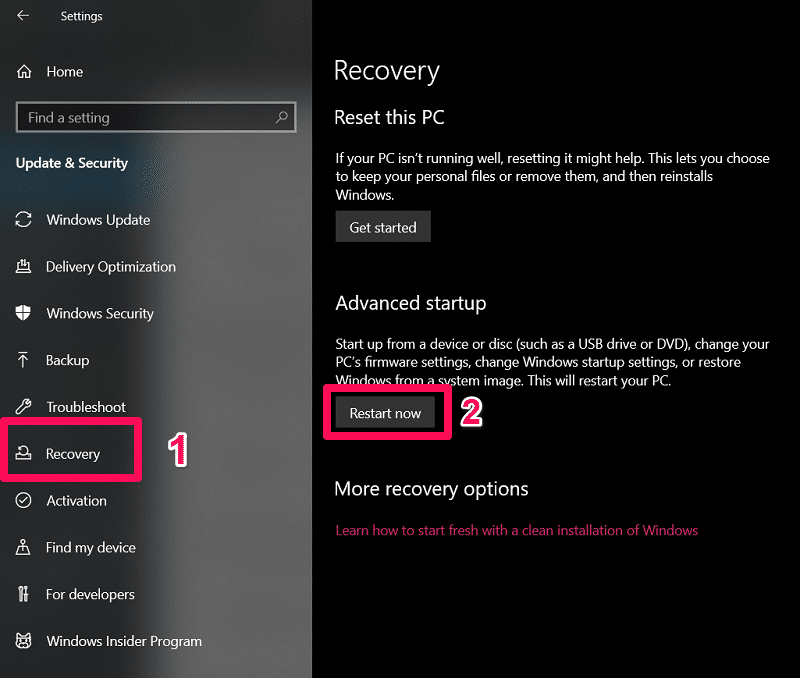Open Find my device using its icon
This screenshot has width=800, height=678.
24,547
